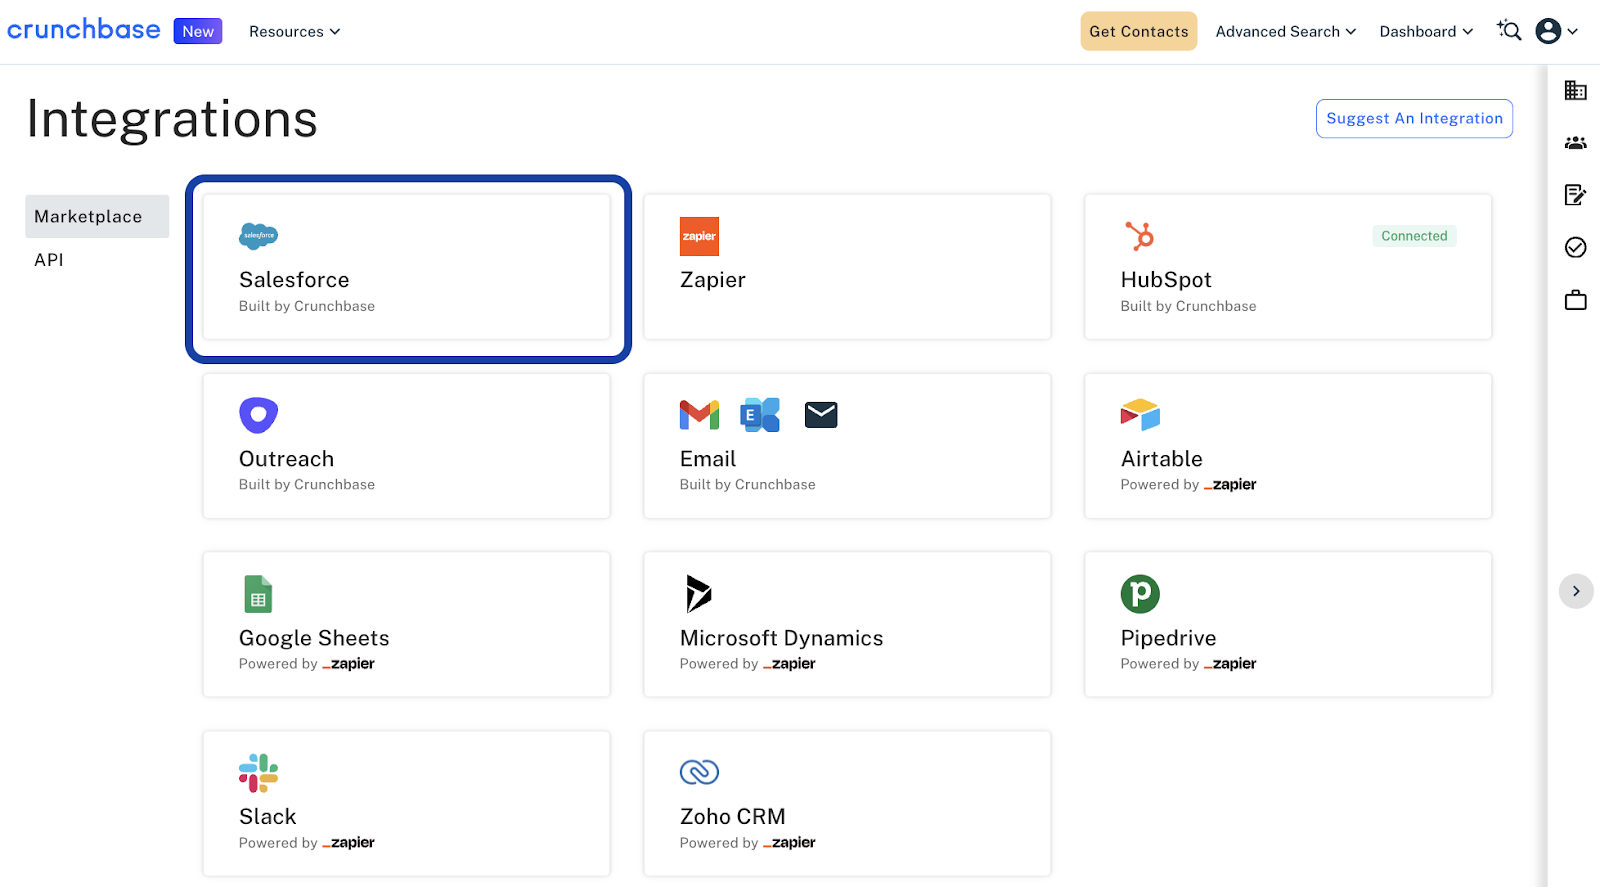Click the Outreach purple logo
The width and height of the screenshot is (1600, 887).
click(258, 415)
